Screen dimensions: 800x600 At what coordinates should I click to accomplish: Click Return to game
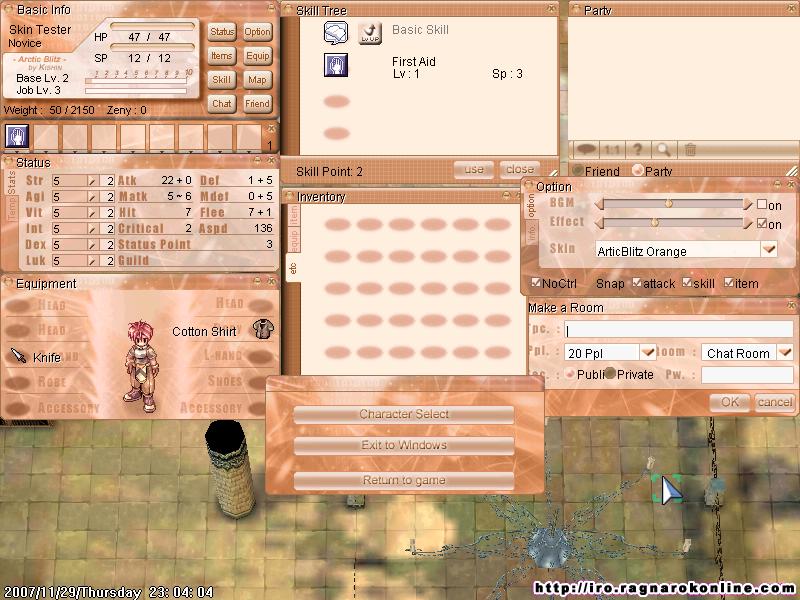404,480
